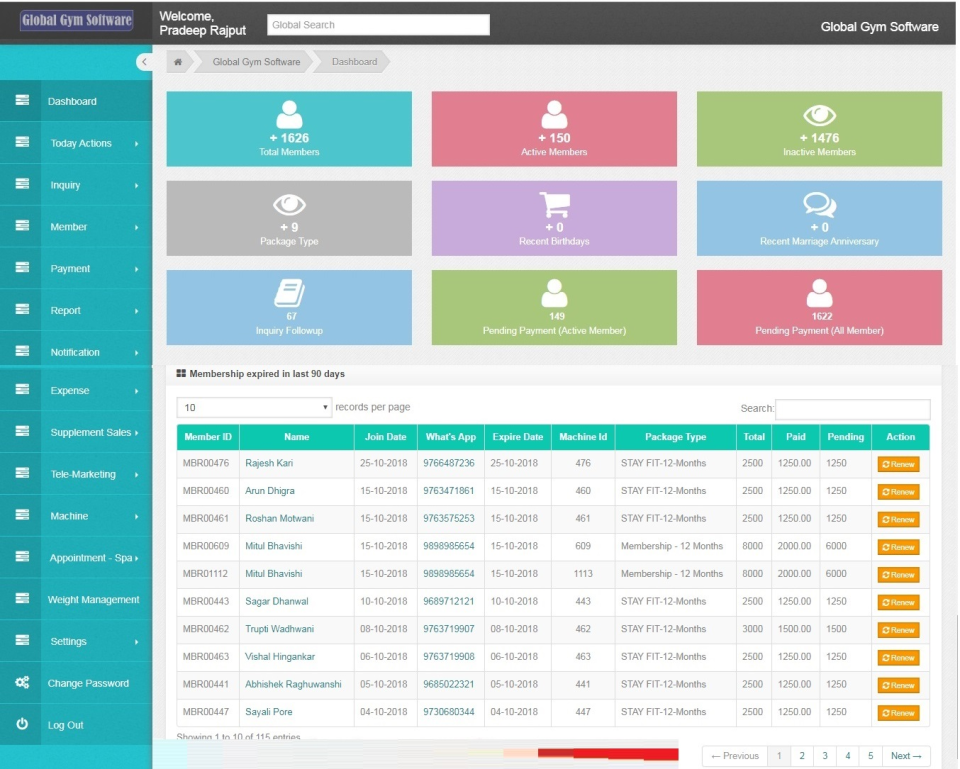Click the book icon on Inquiry Followup card
The image size is (960, 769).
point(290,293)
